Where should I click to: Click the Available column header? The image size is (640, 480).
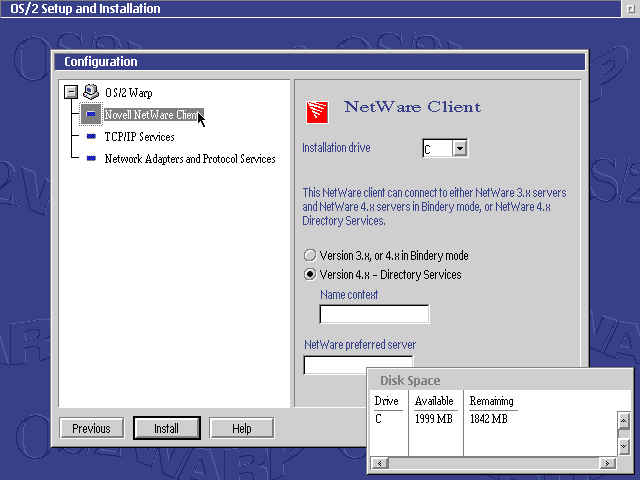pos(434,401)
